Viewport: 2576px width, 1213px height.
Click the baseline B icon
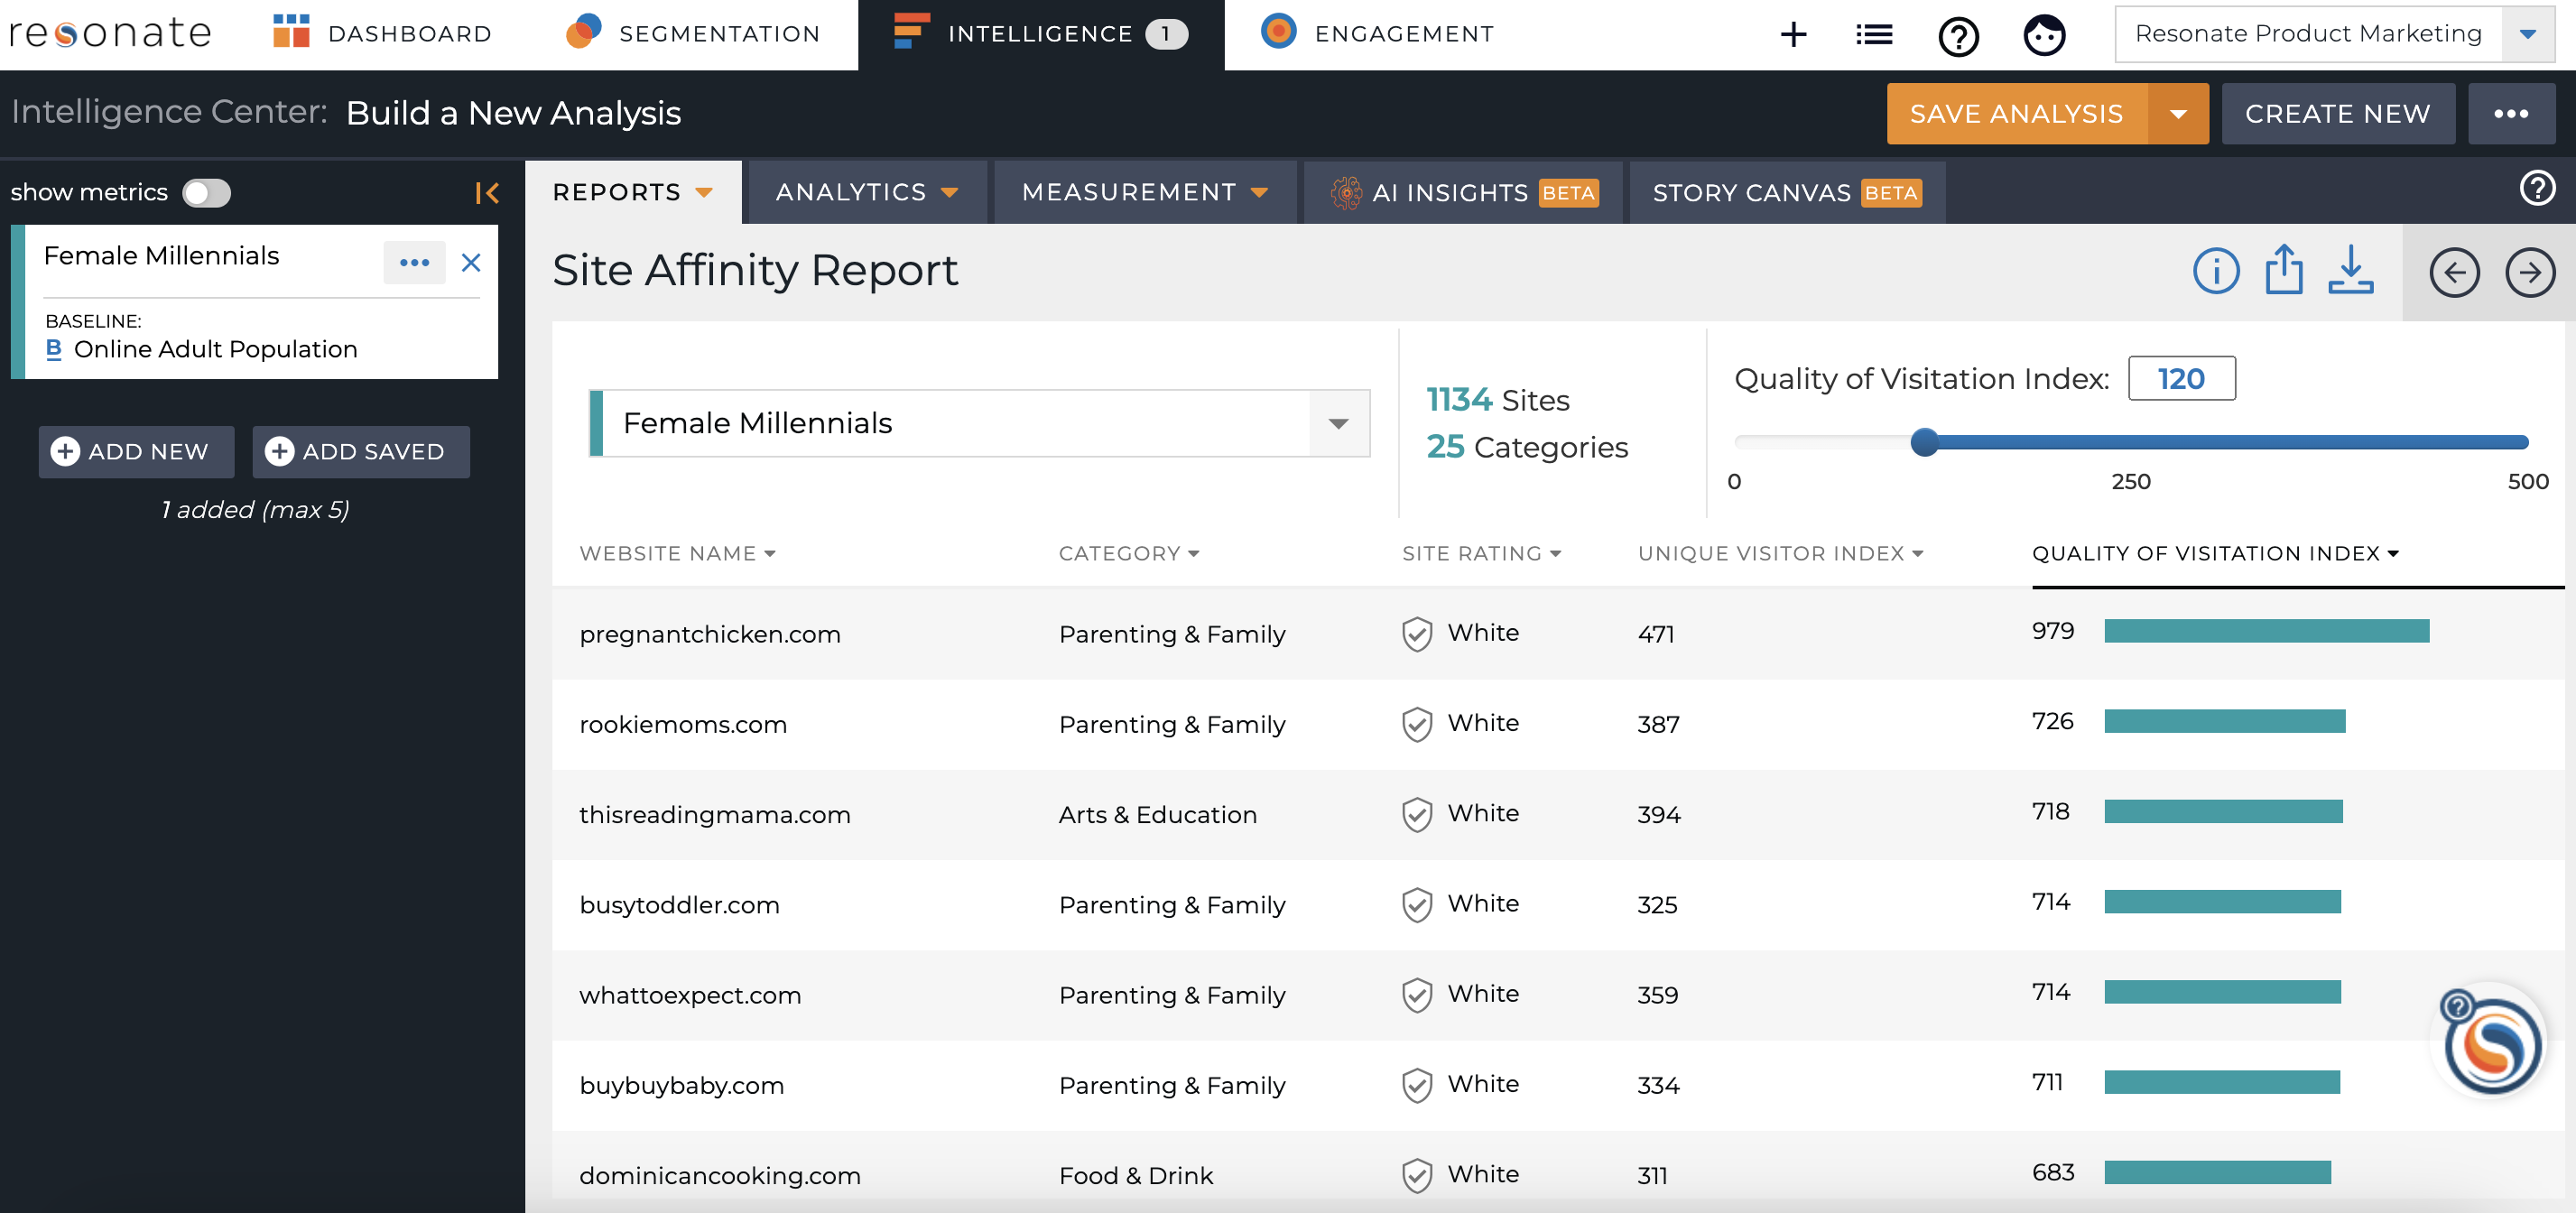(x=54, y=349)
